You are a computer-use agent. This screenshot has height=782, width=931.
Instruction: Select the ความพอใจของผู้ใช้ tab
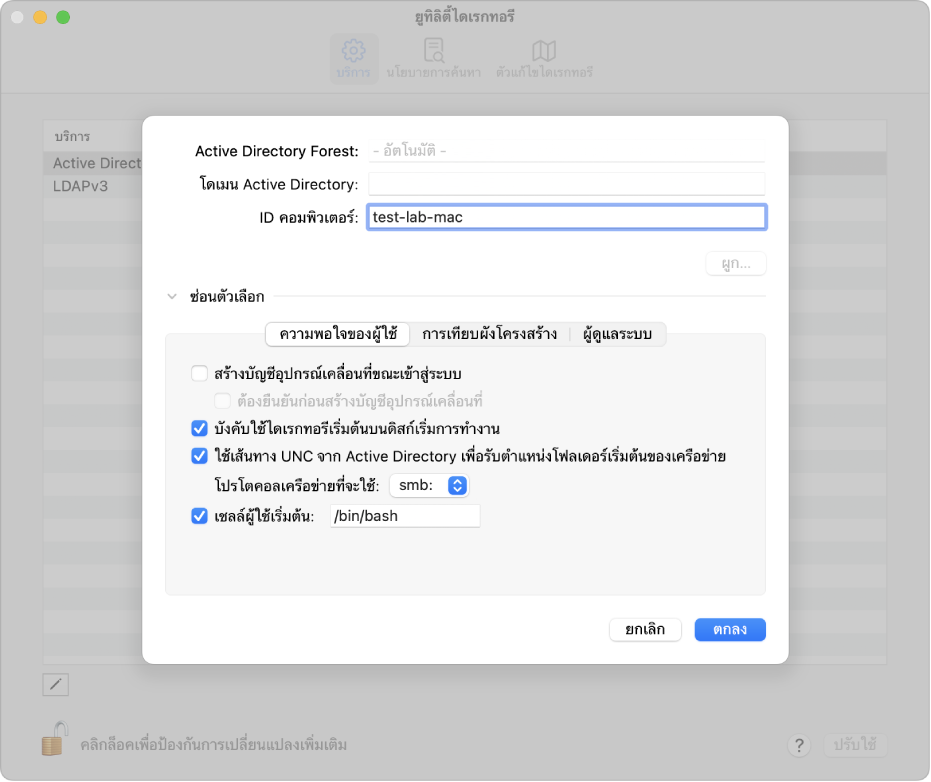(x=338, y=334)
